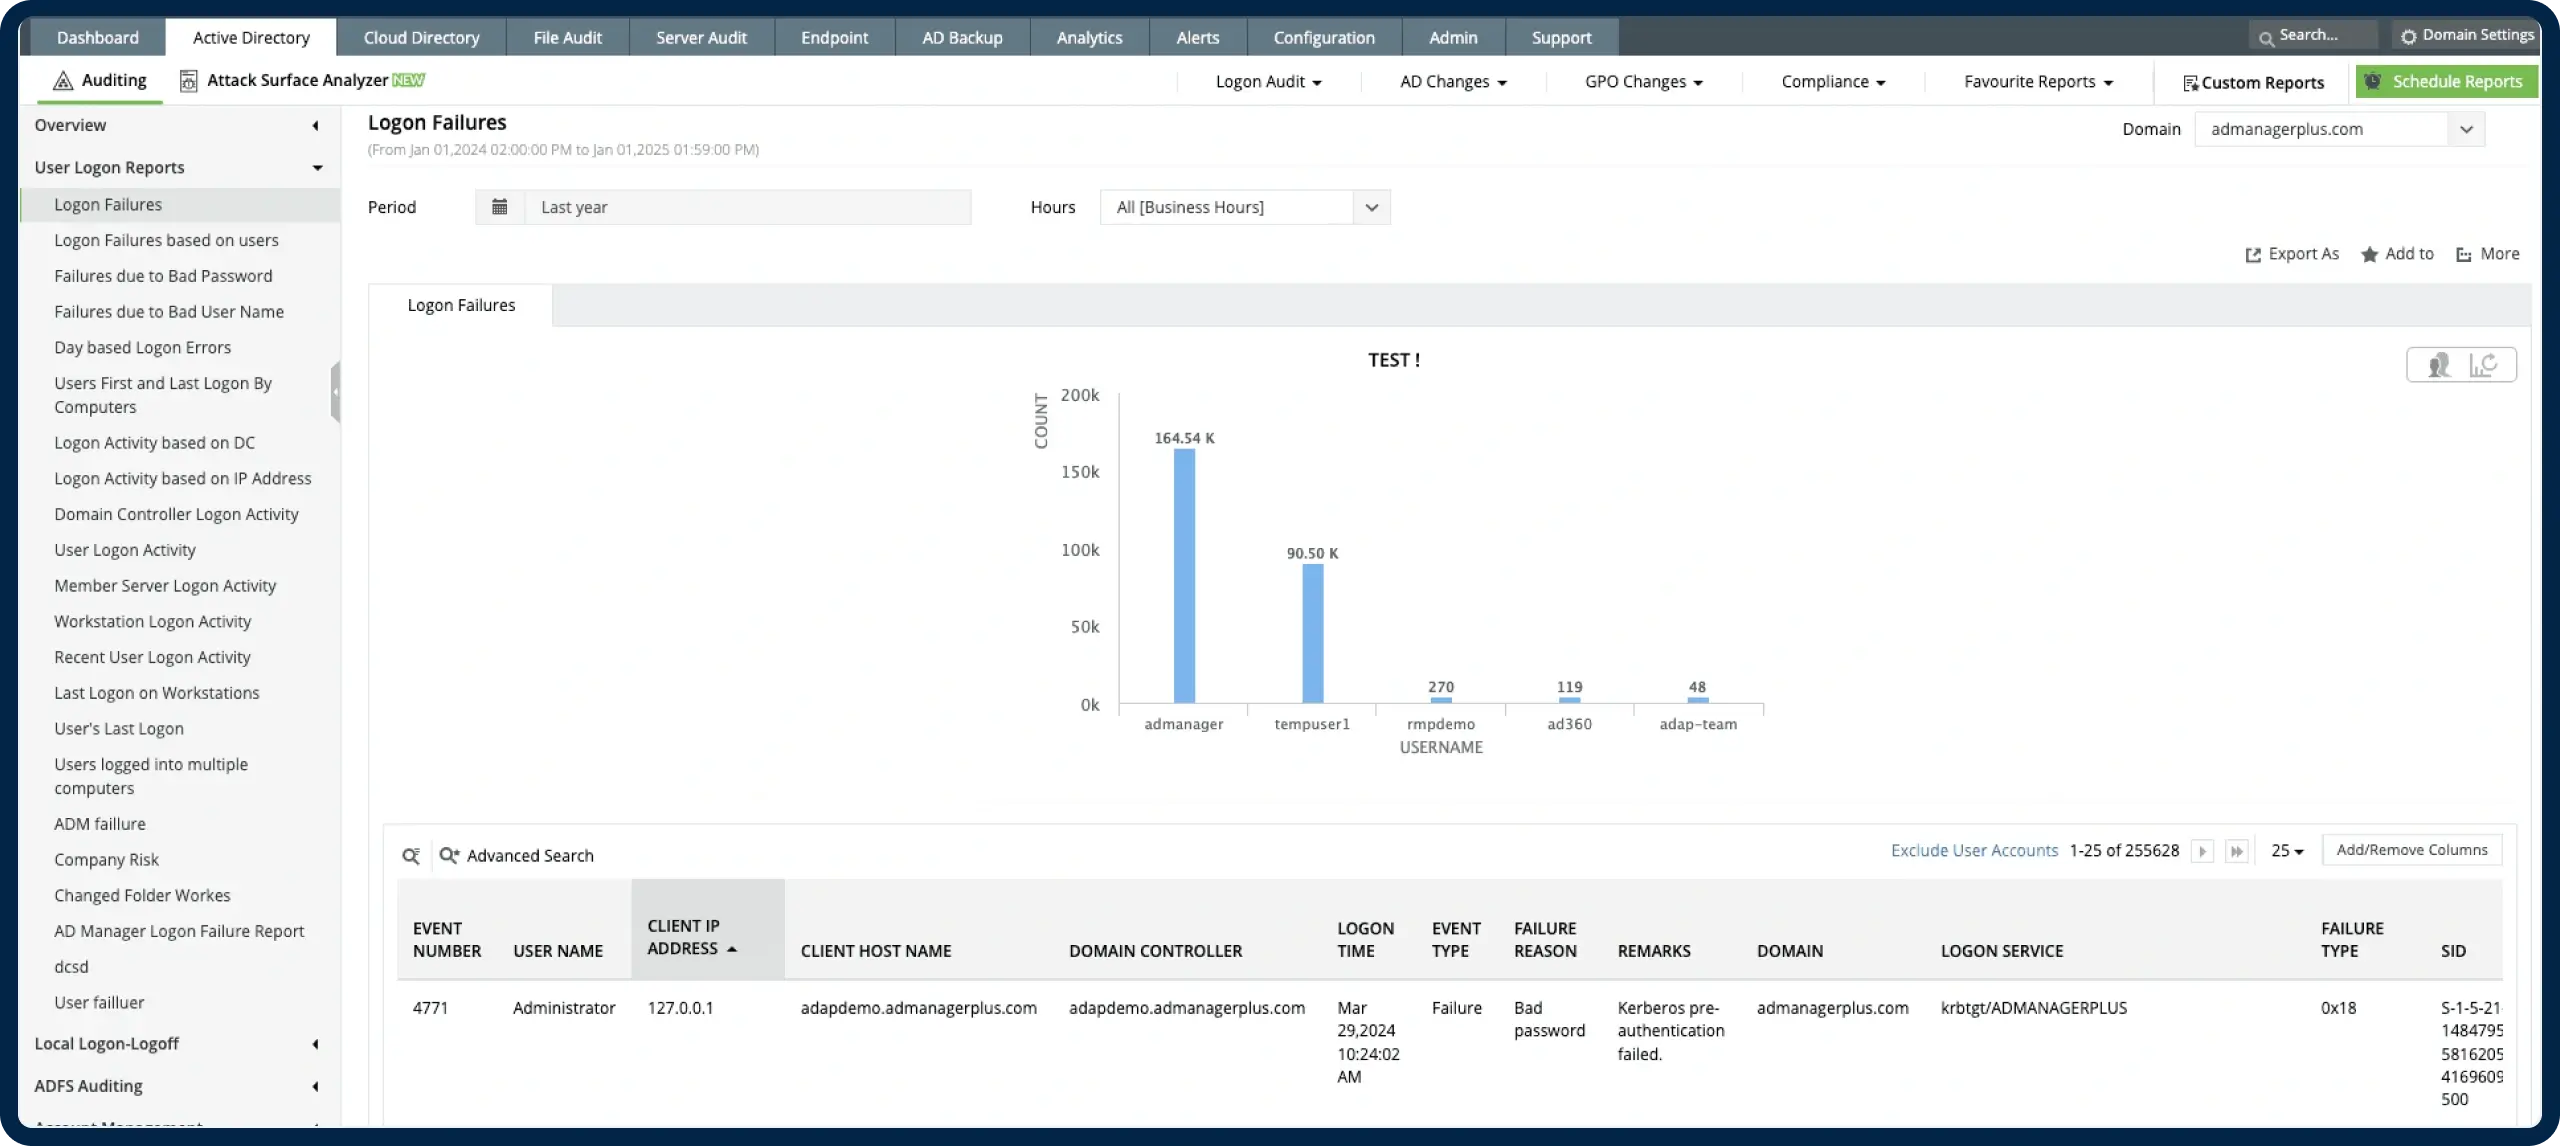Click the refresh chart icon
The height and width of the screenshot is (1146, 2560).
coord(2484,365)
